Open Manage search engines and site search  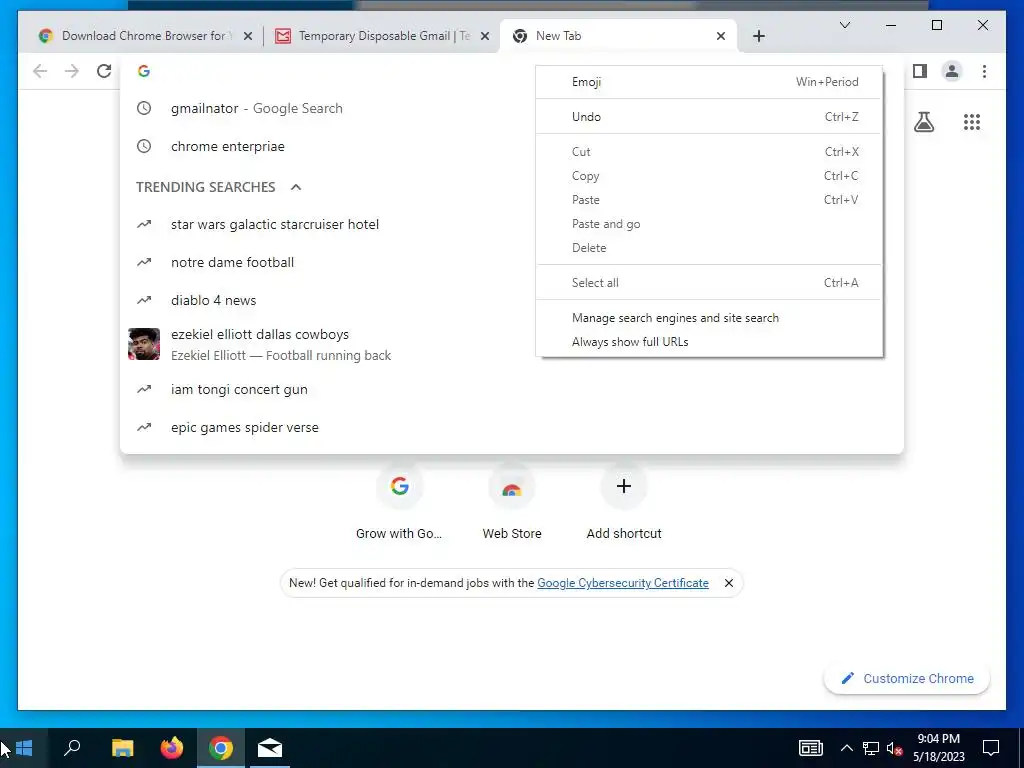point(709,318)
